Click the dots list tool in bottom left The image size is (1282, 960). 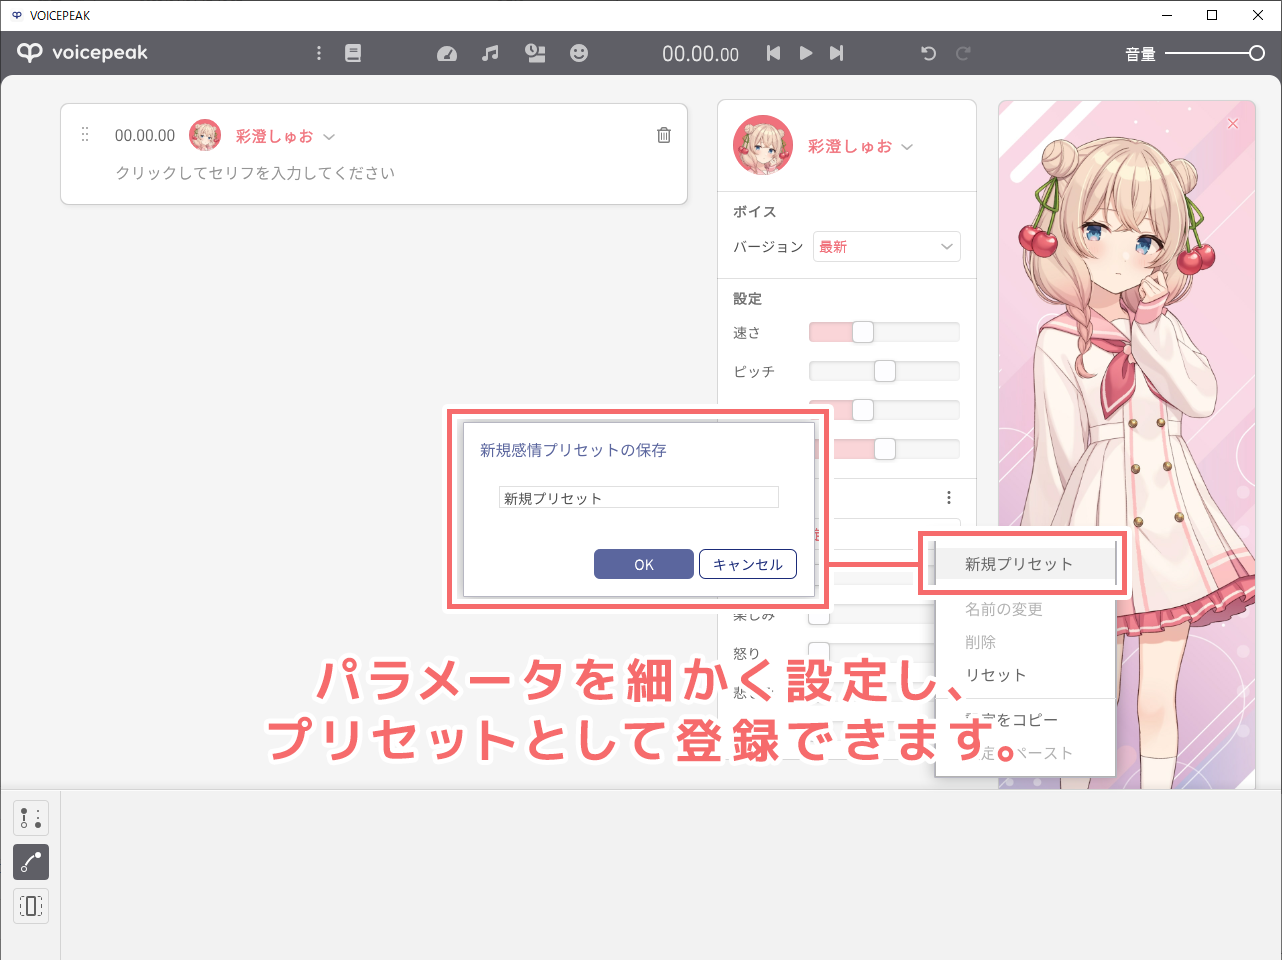point(31,818)
